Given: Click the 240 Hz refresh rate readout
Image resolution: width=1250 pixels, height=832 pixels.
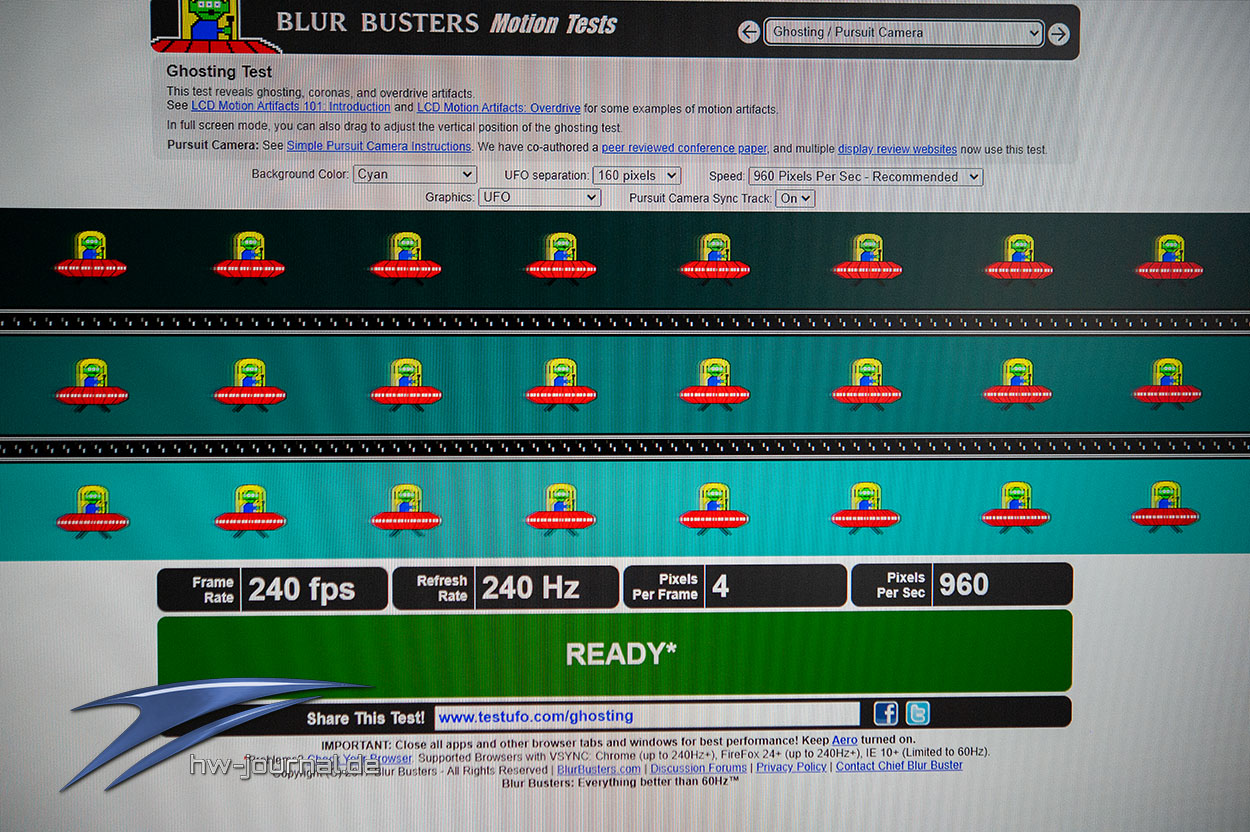Looking at the screenshot, I should [x=530, y=588].
